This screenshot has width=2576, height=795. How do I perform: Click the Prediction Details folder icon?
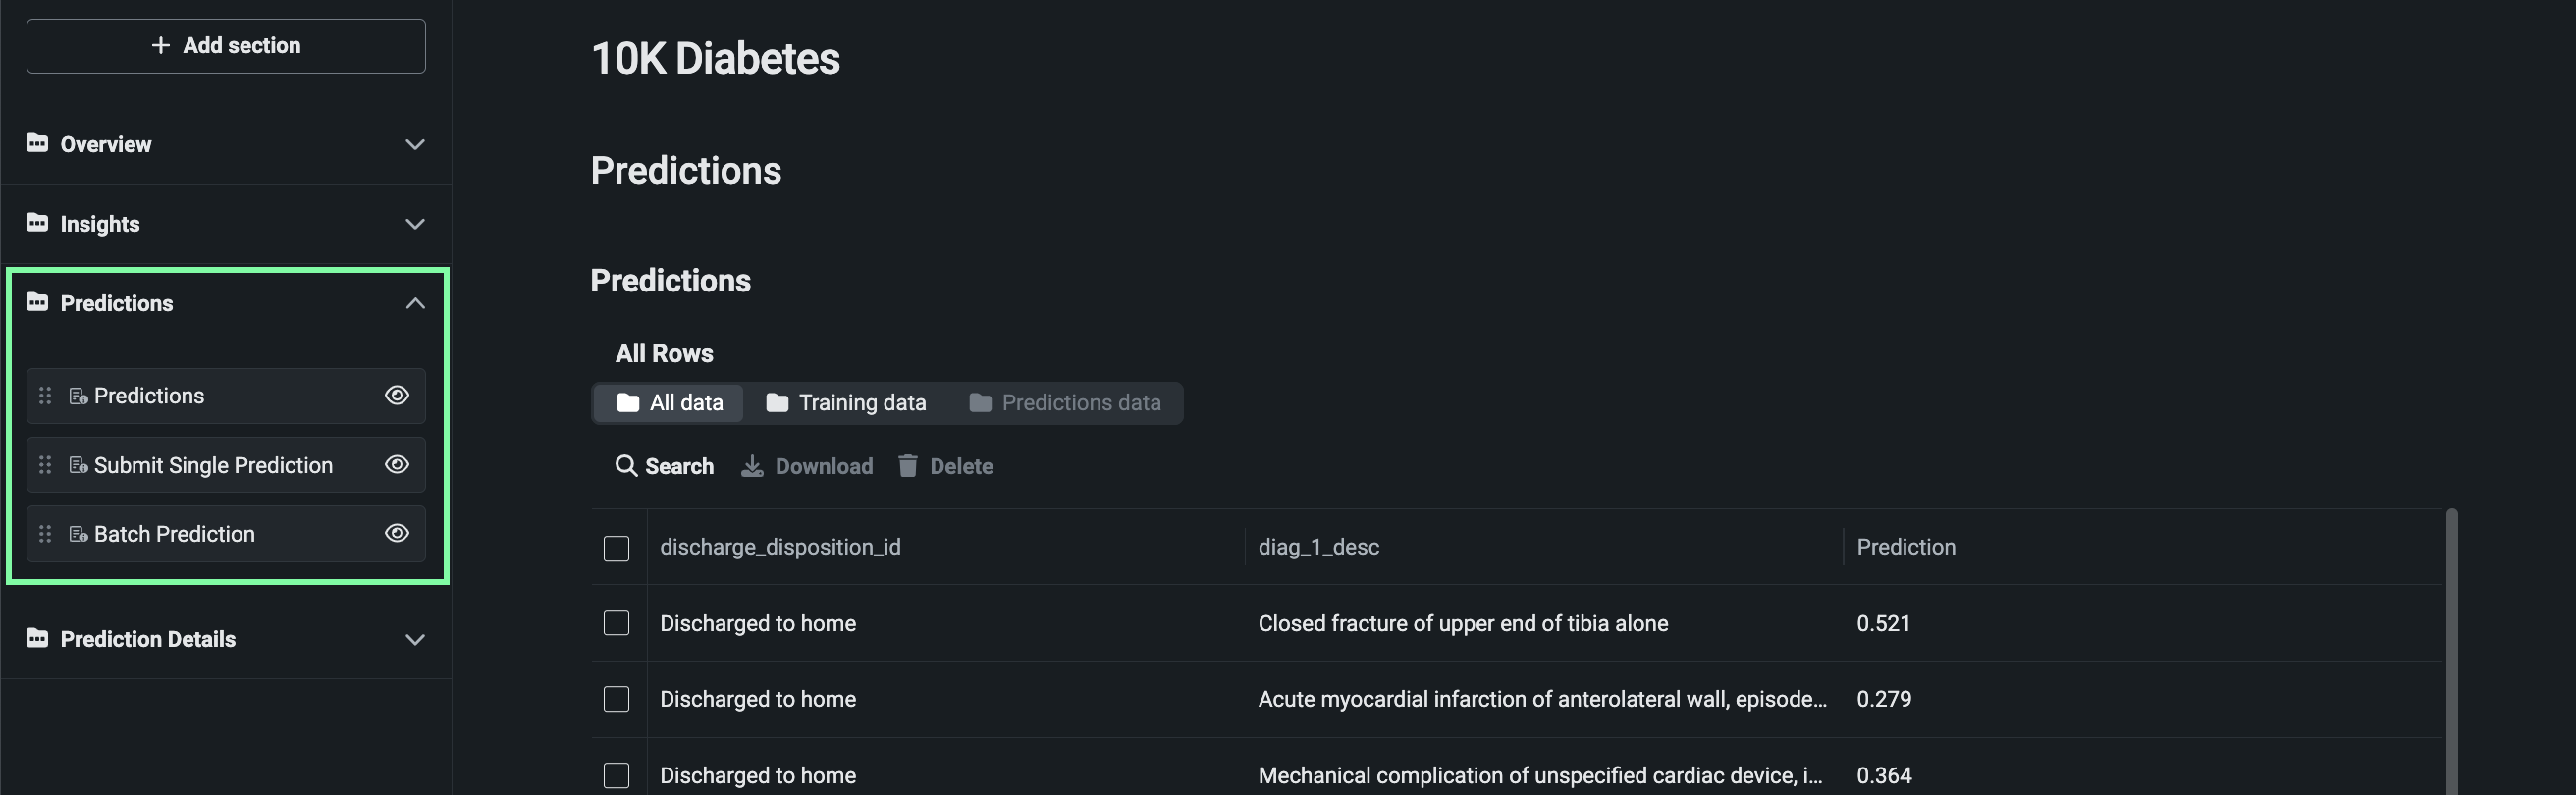click(37, 638)
